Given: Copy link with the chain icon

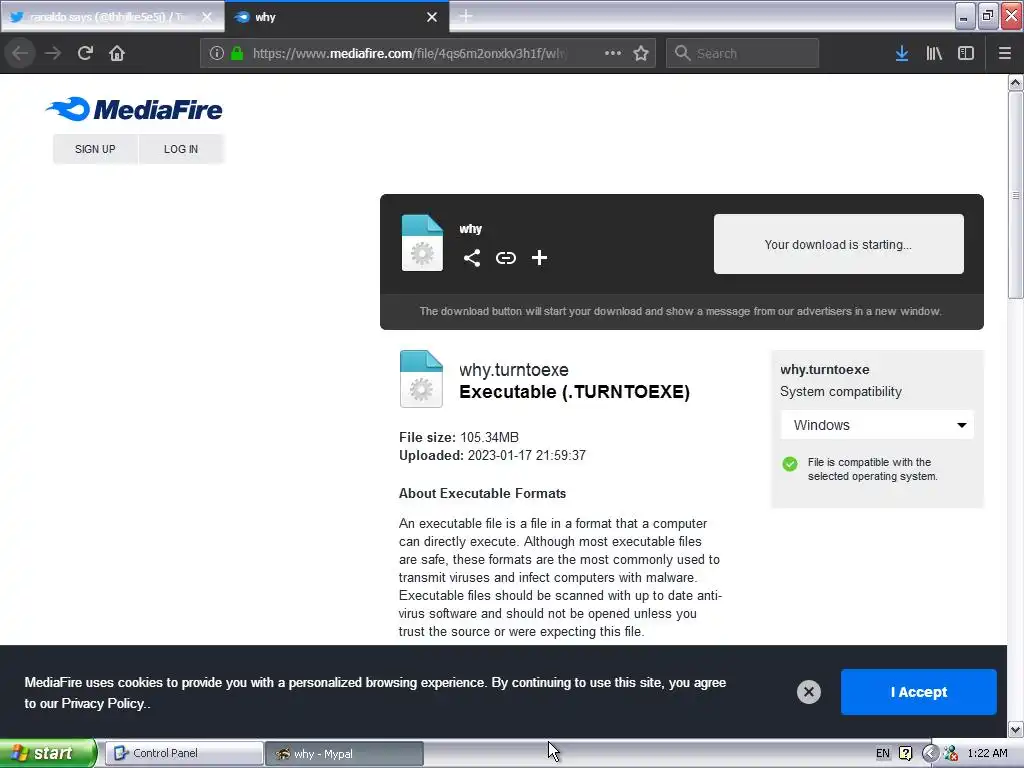Looking at the screenshot, I should [505, 258].
